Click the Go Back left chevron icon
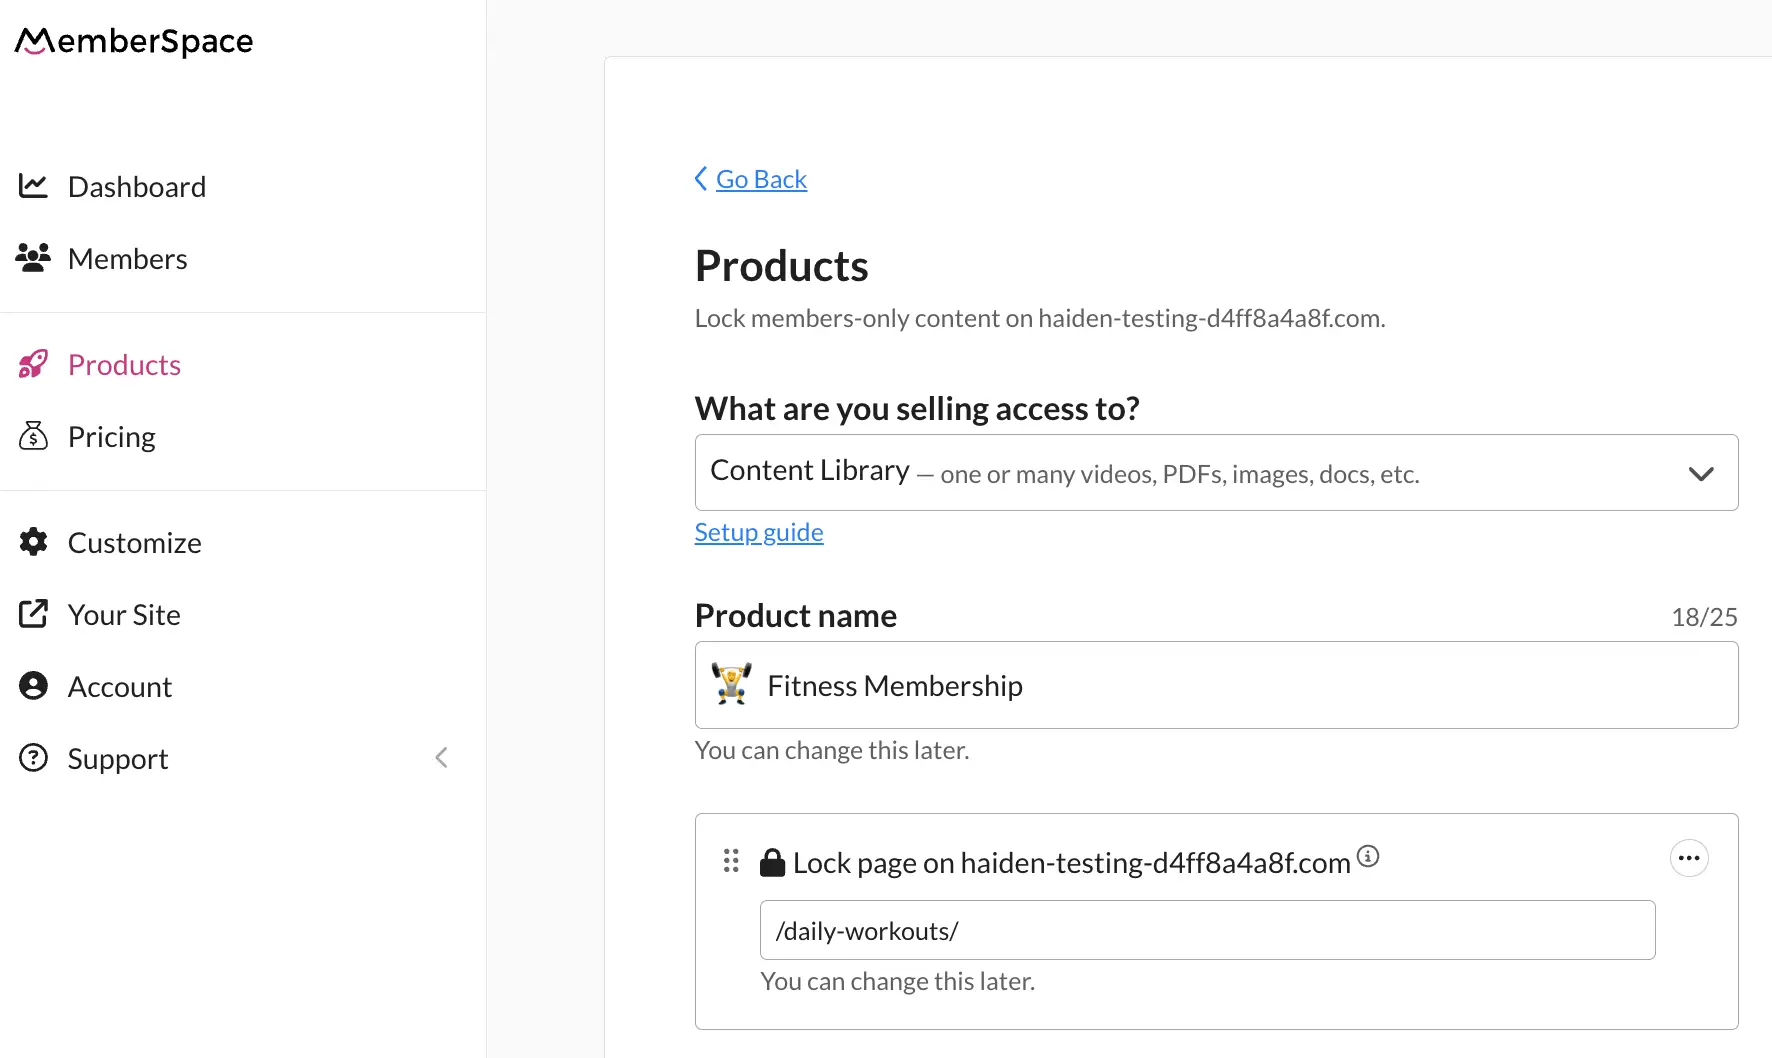The width and height of the screenshot is (1772, 1058). tap(701, 179)
